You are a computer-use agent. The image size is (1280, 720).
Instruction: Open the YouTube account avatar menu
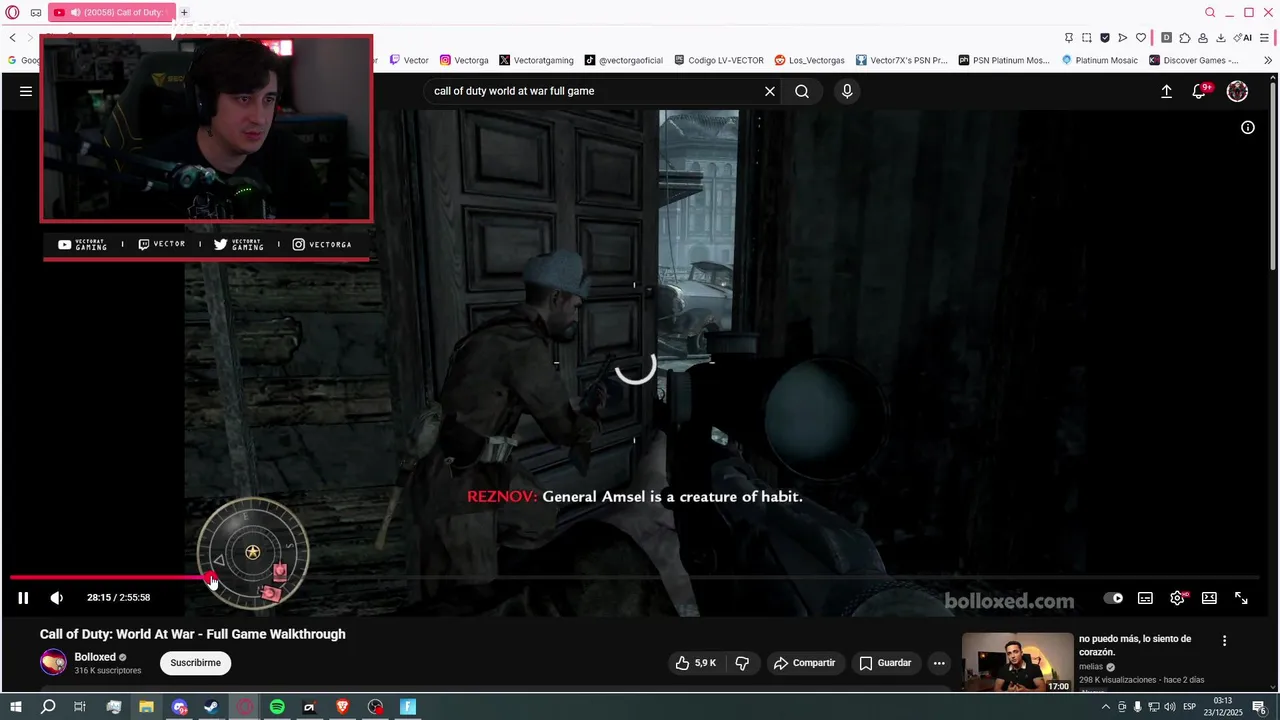[x=1237, y=91]
